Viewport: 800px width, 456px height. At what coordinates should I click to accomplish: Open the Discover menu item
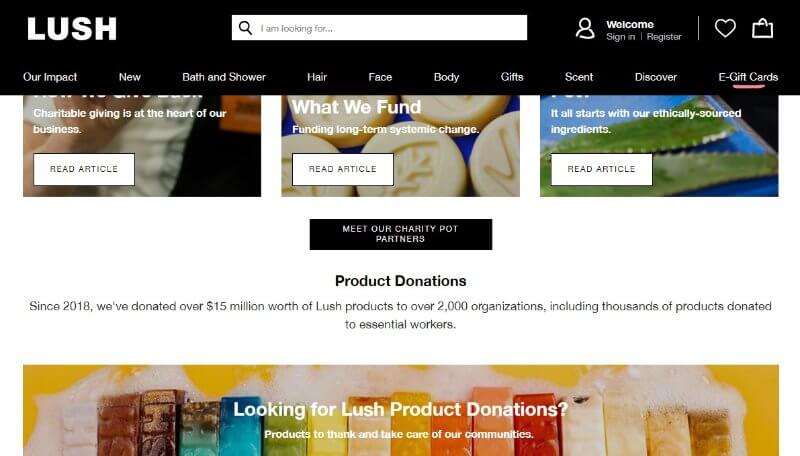[x=656, y=77]
